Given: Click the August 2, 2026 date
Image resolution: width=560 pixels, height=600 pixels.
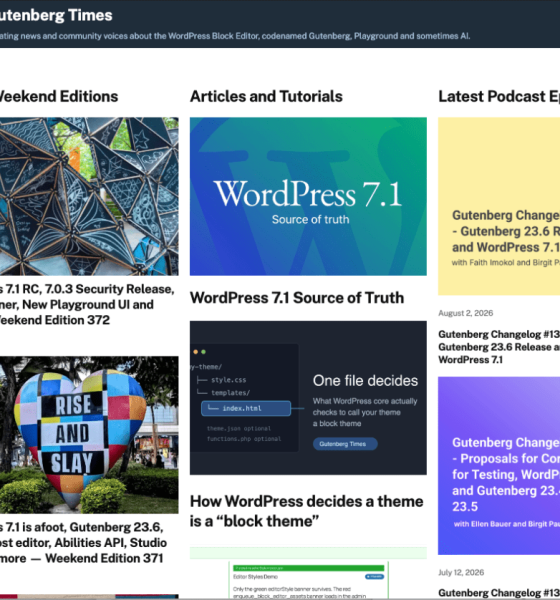Looking at the screenshot, I should (465, 313).
